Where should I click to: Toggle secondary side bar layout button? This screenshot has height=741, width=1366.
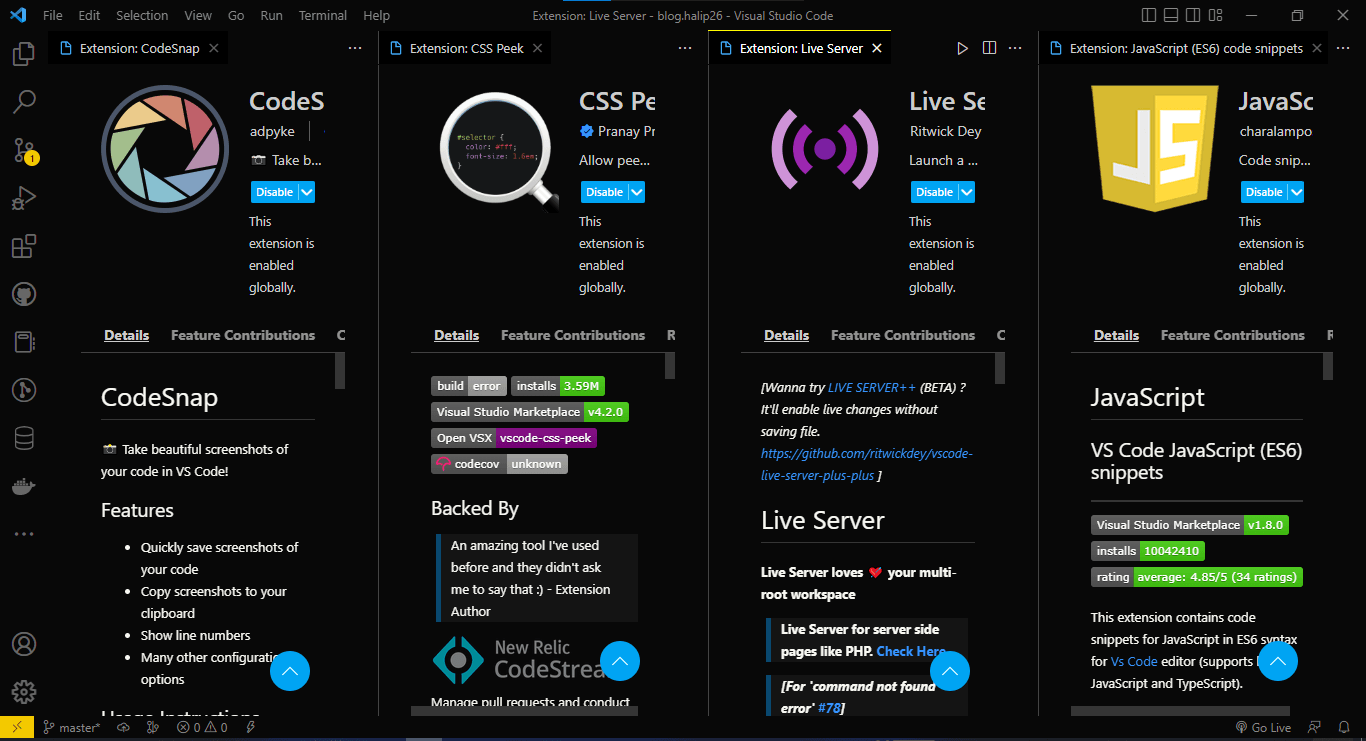point(1194,15)
